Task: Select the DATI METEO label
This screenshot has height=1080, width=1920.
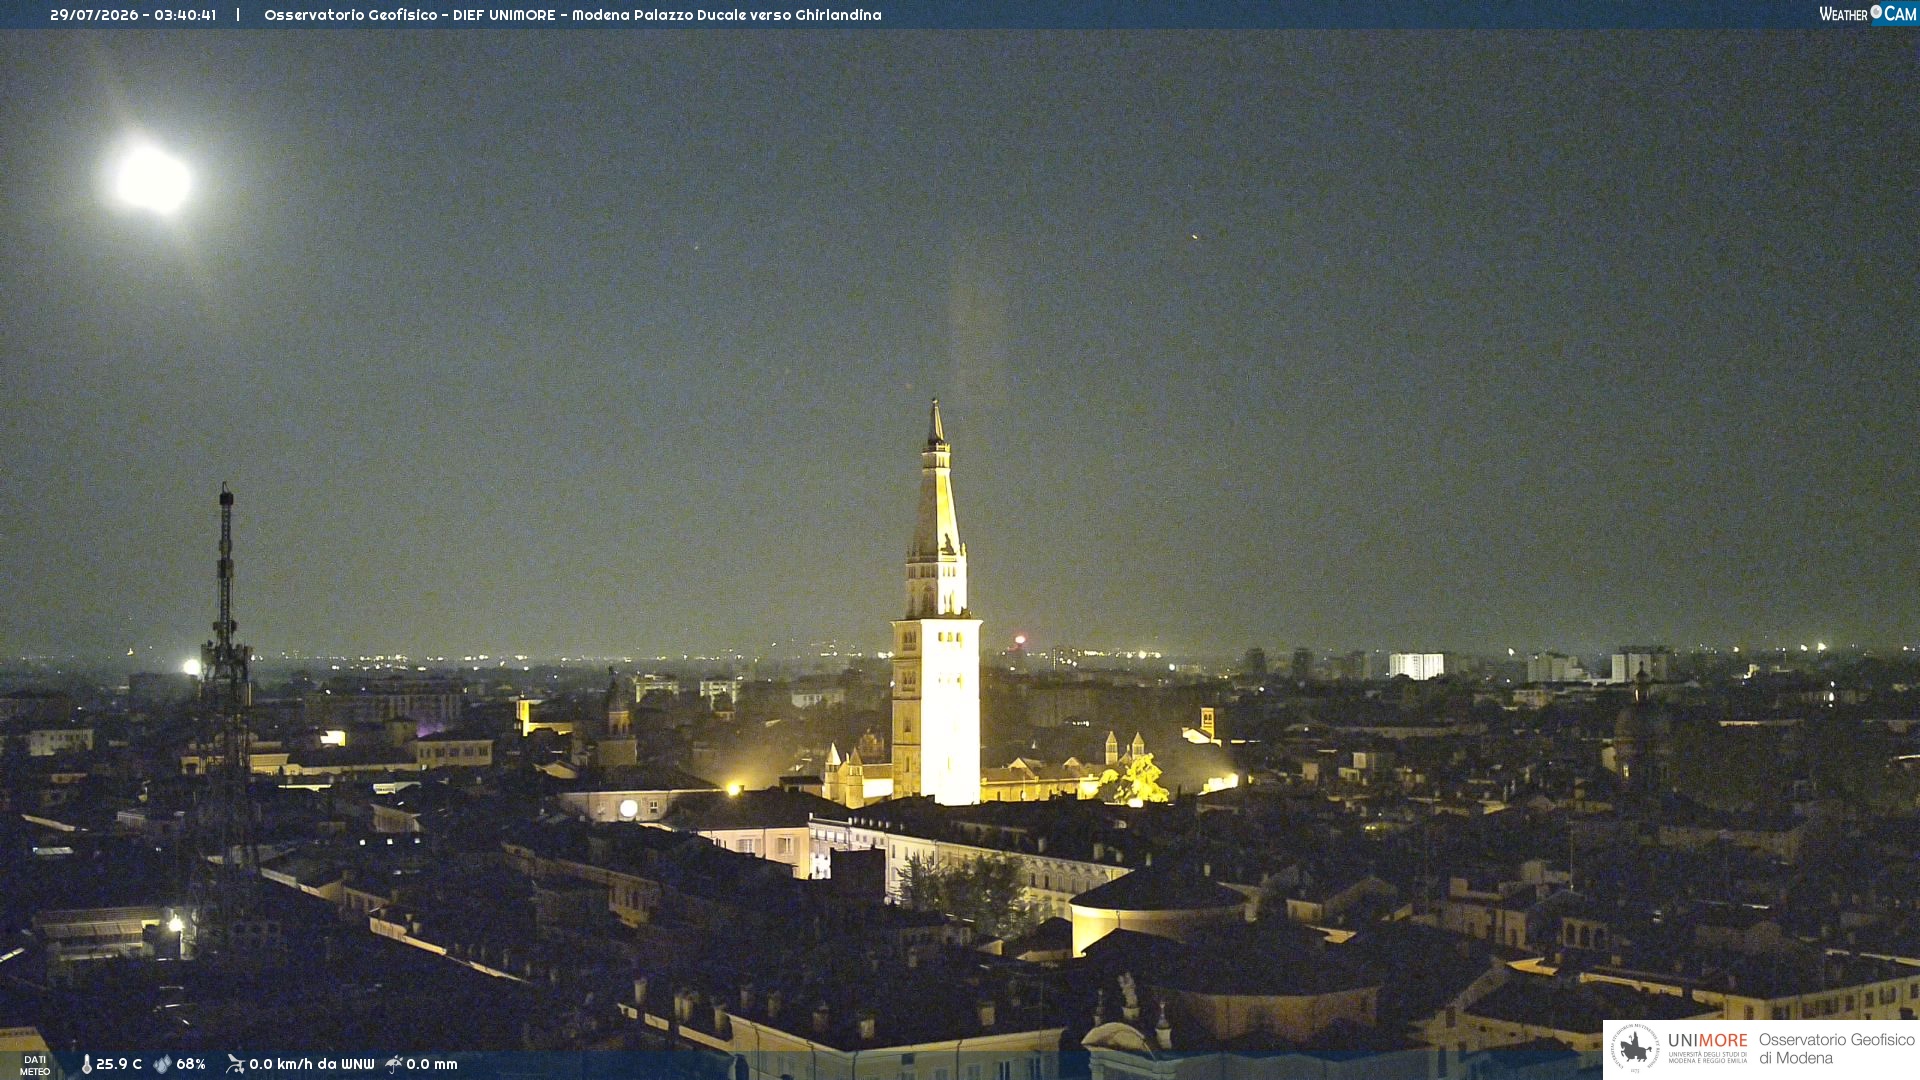Action: coord(35,1066)
